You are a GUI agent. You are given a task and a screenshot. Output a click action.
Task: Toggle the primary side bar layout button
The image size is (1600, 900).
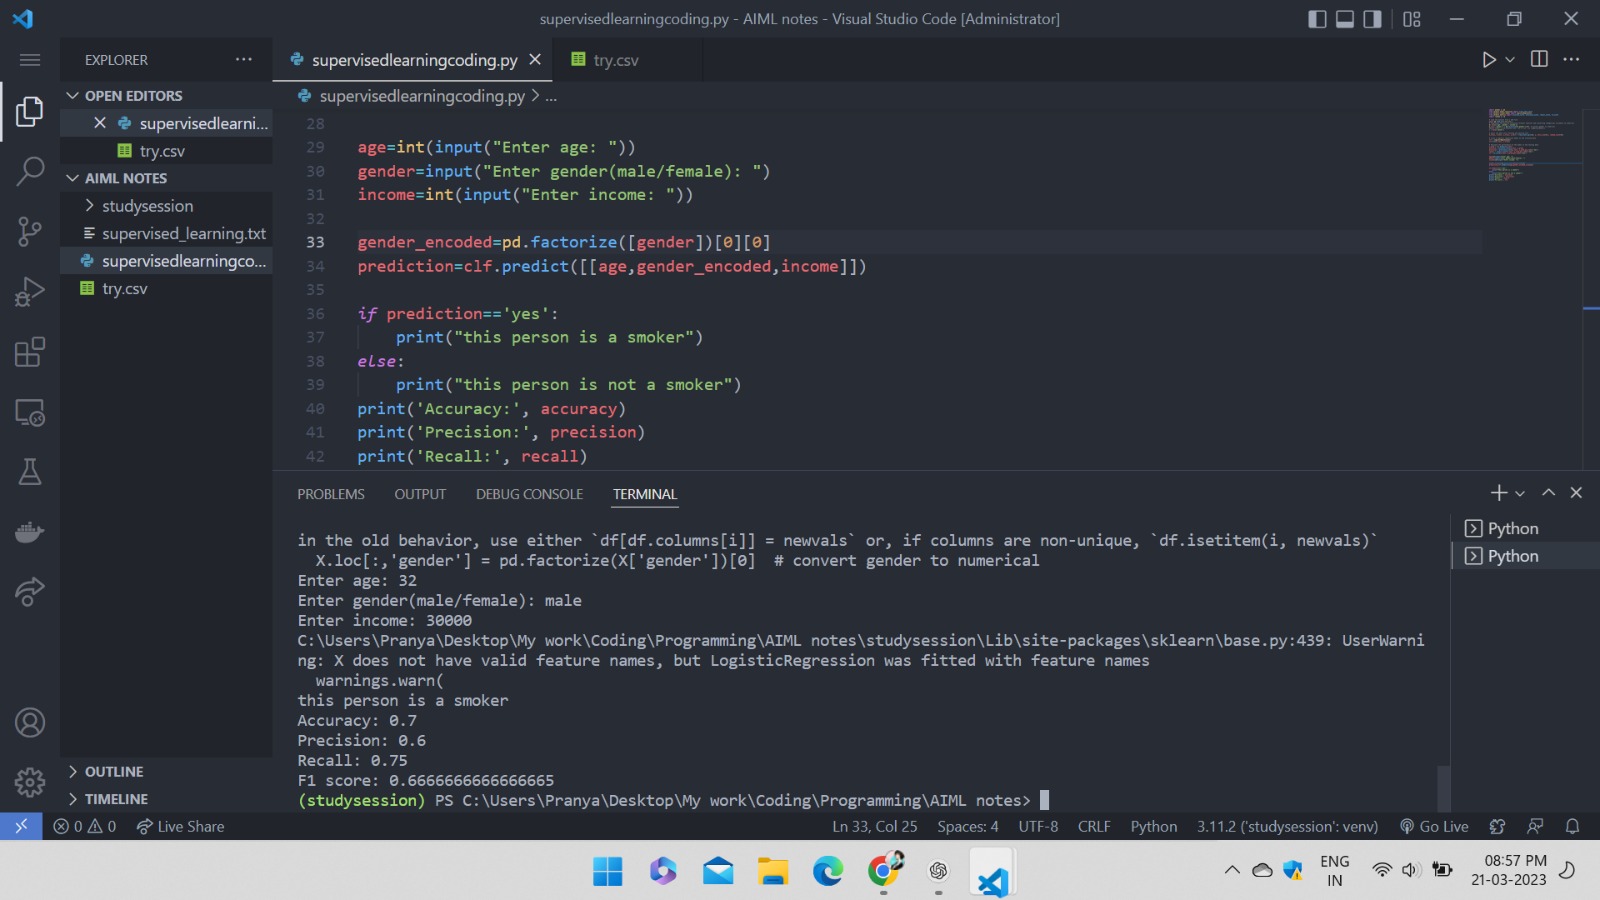click(1317, 19)
